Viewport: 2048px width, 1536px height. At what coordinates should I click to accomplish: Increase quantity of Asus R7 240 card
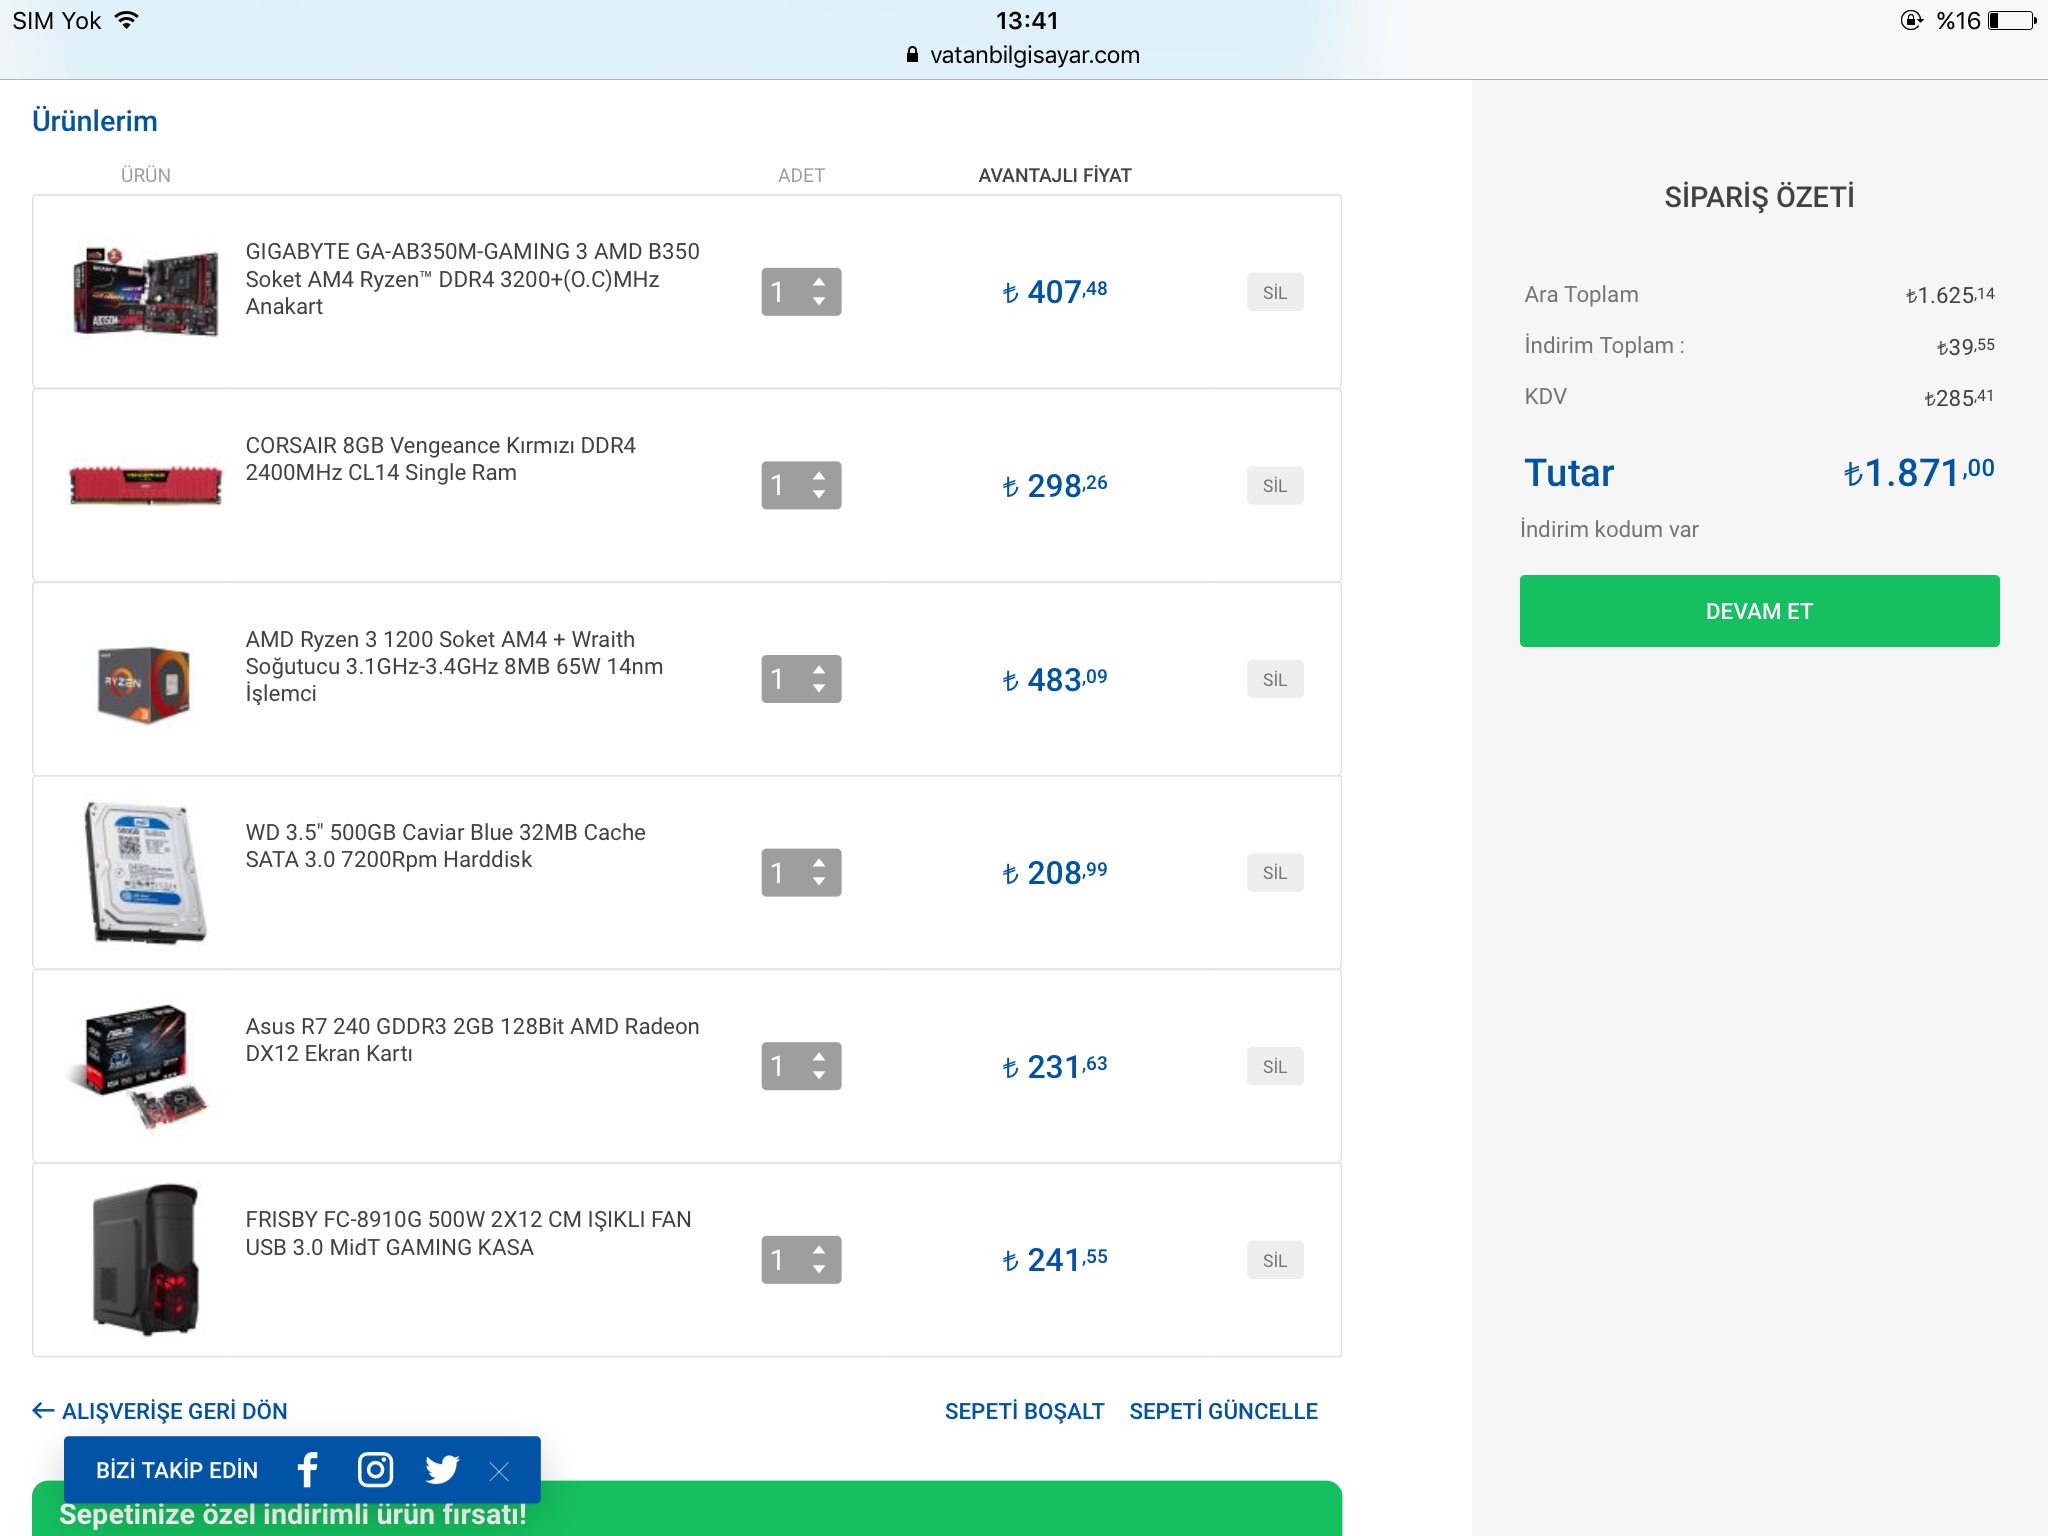[820, 1056]
